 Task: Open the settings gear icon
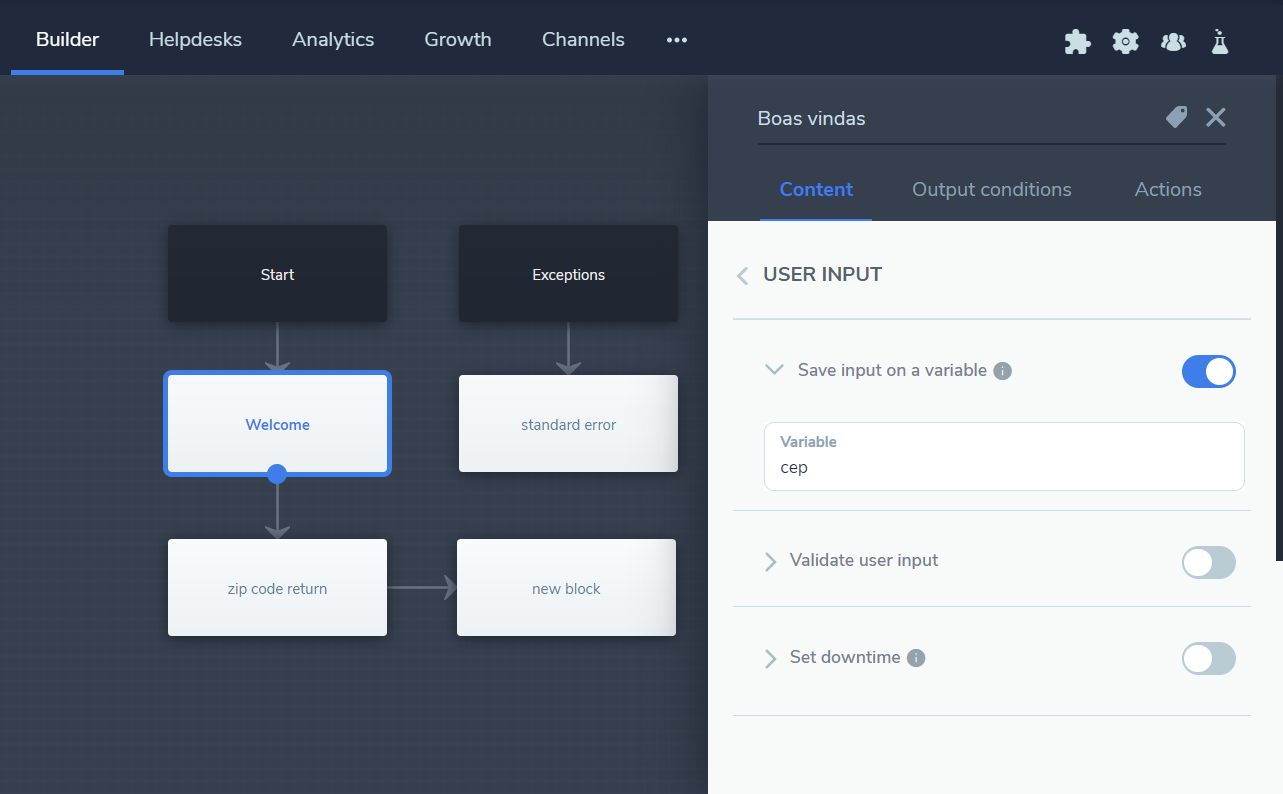(1126, 41)
